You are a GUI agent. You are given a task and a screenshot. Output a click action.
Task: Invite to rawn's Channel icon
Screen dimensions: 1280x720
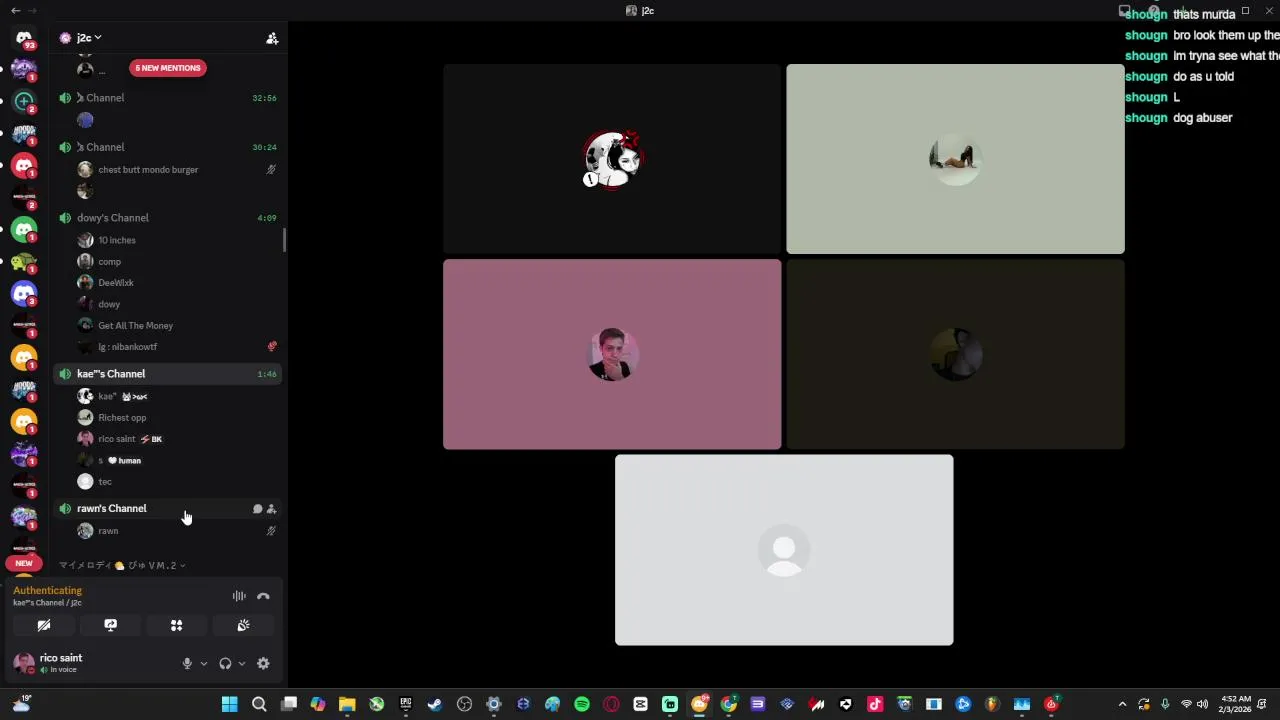(271, 509)
